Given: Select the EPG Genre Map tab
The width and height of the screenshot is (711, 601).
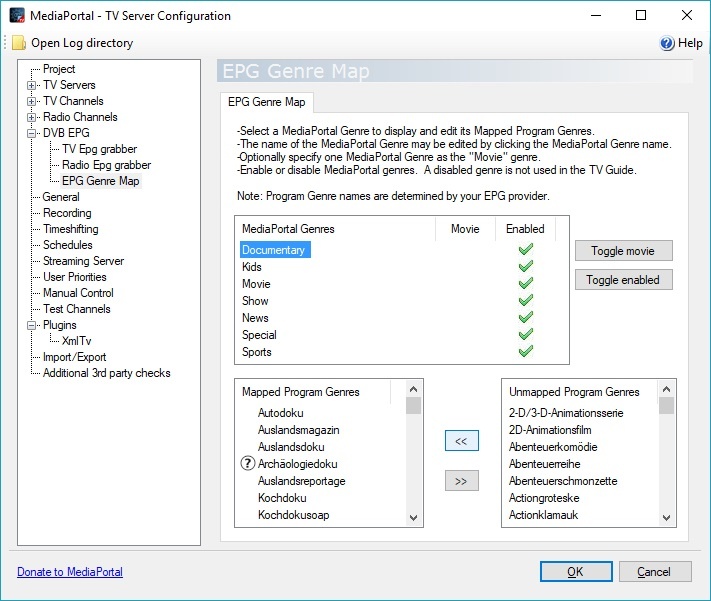Looking at the screenshot, I should pyautogui.click(x=267, y=102).
